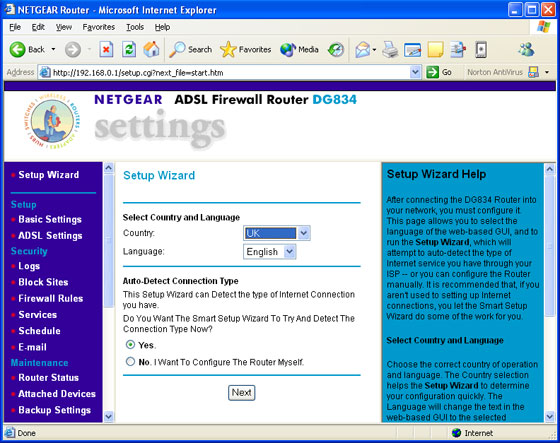
Task: Open Schedule in the sidebar
Action: (39, 331)
